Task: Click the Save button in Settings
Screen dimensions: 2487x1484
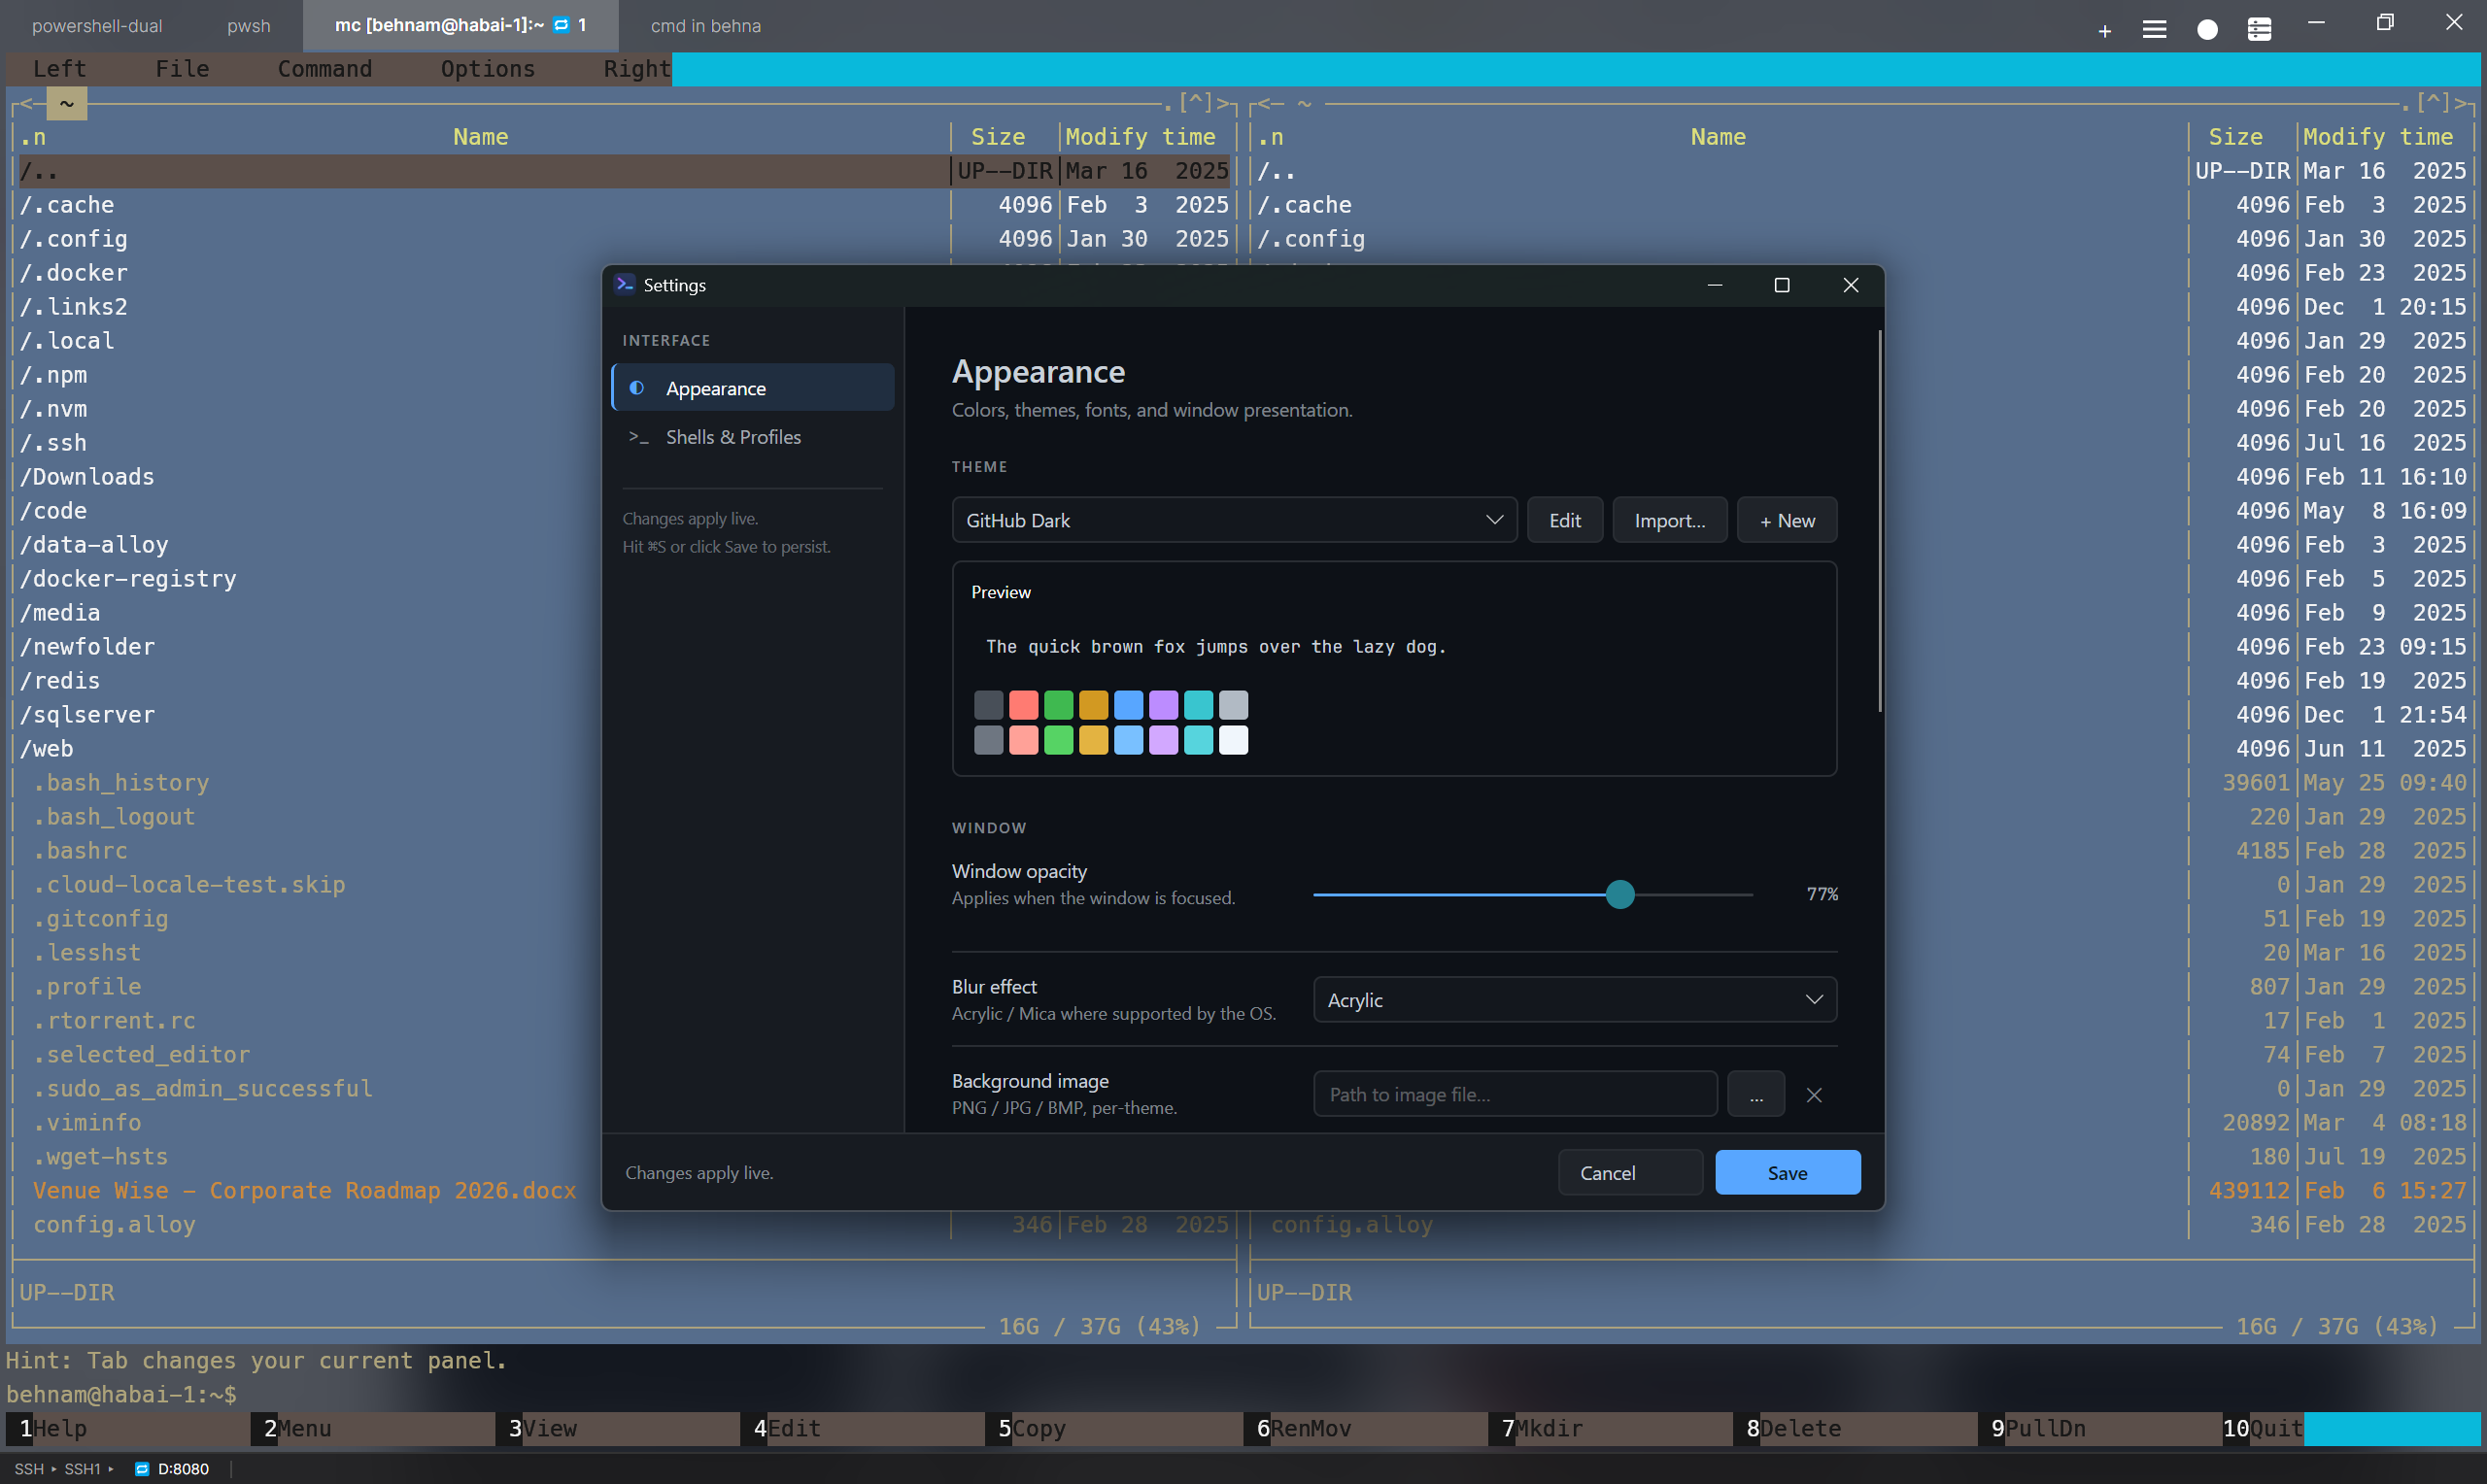Action: (1787, 1173)
